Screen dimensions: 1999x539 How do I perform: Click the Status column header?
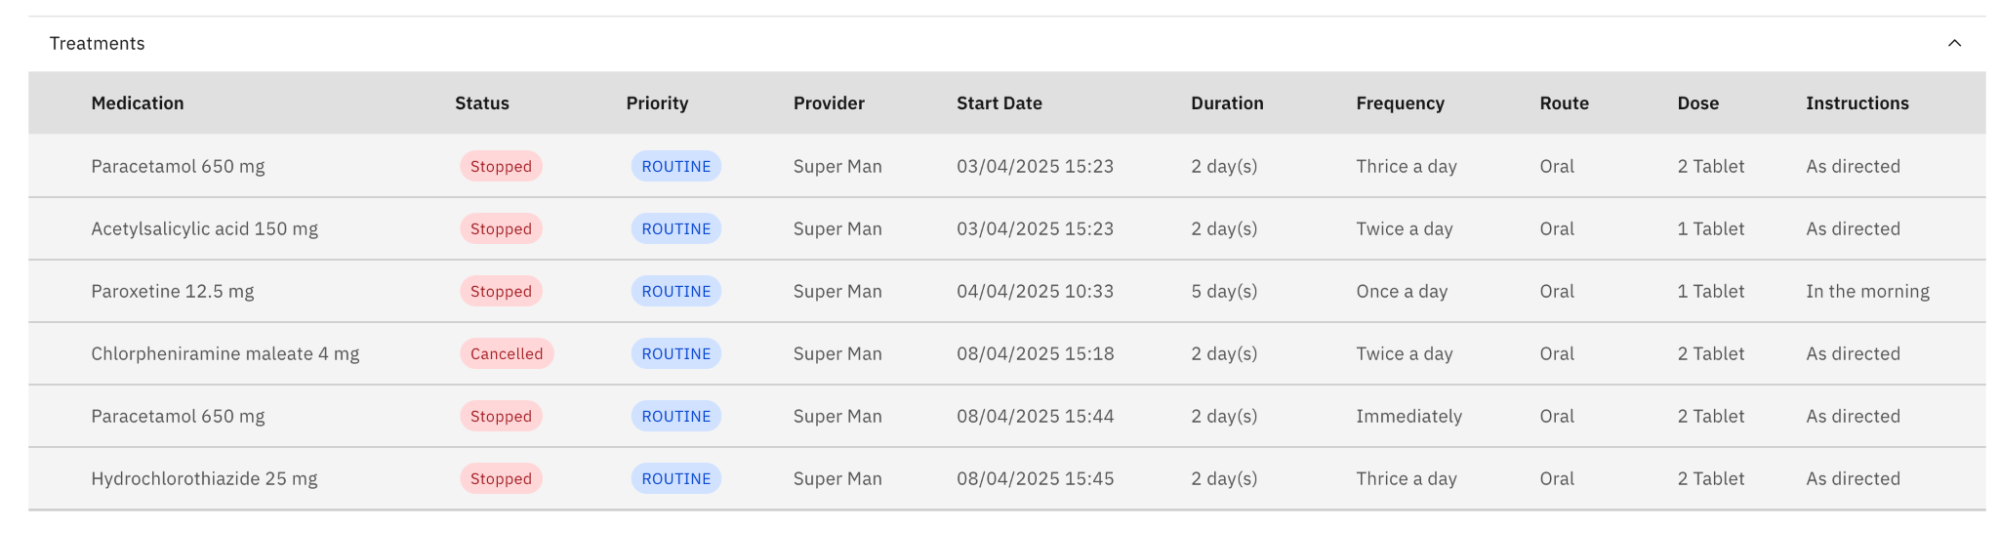coord(481,103)
